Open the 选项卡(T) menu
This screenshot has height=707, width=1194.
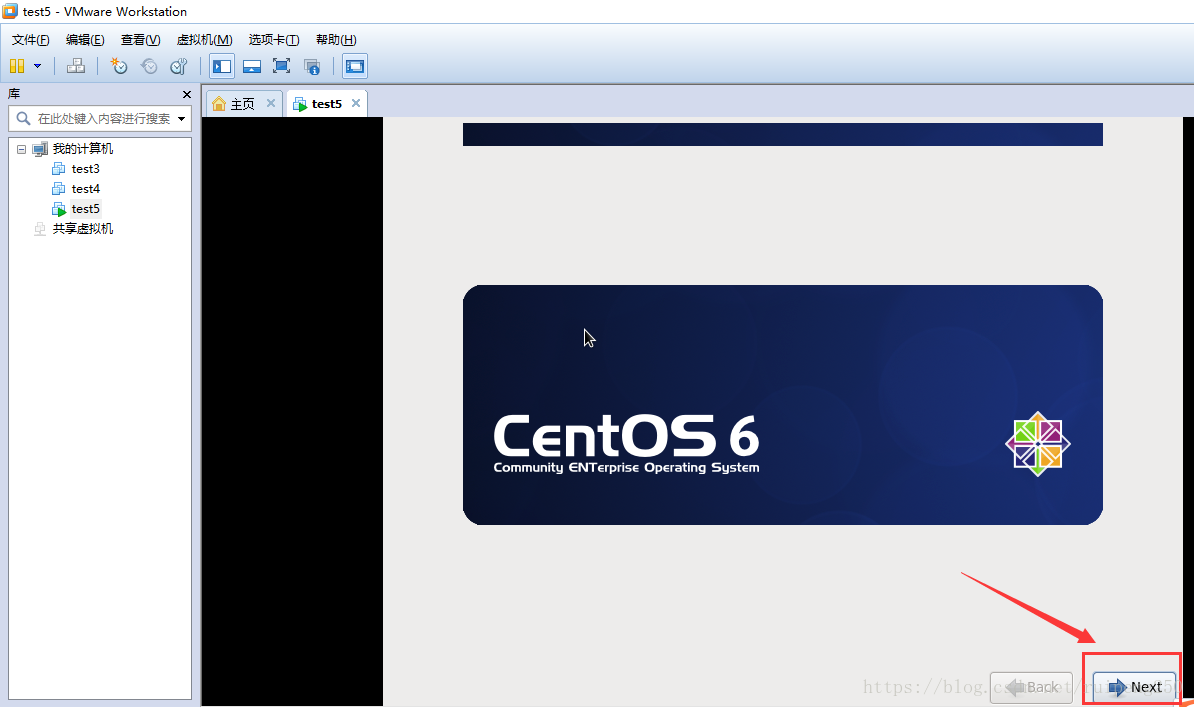click(x=273, y=40)
